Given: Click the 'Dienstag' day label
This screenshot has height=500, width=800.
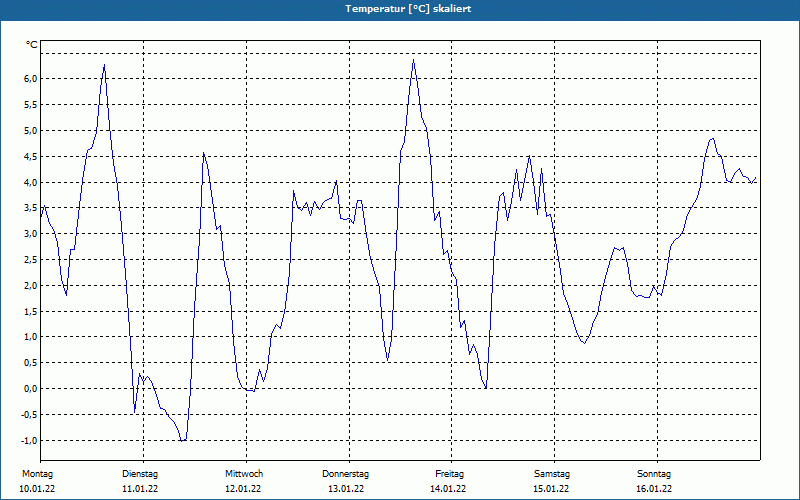Looking at the screenshot, I should [x=140, y=474].
